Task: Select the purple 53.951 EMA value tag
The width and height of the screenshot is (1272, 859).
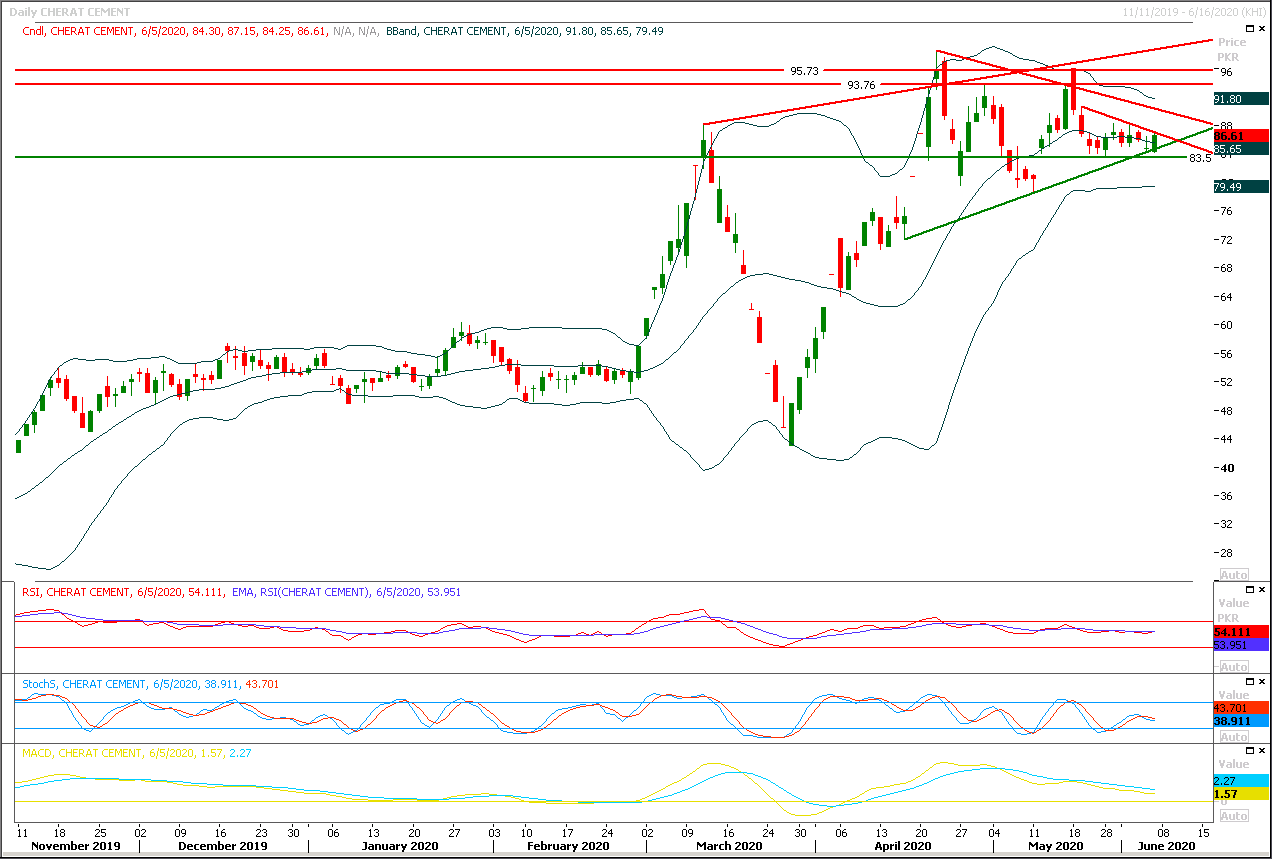Action: pyautogui.click(x=1240, y=646)
